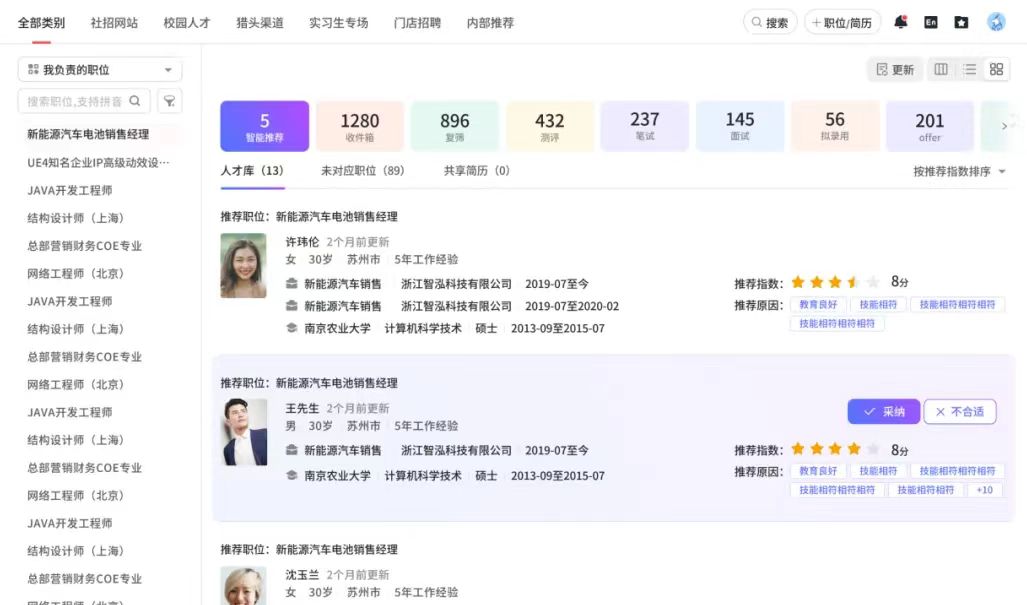The width and height of the screenshot is (1027, 605).
Task: Select the 201 offer stage card
Action: click(x=929, y=126)
